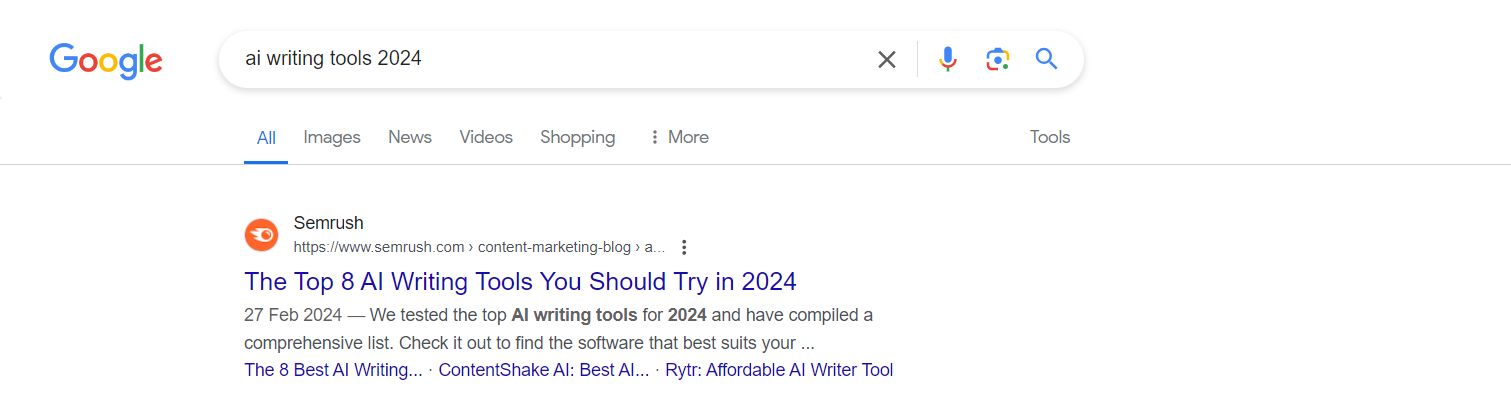Go to the Shopping tab
This screenshot has width=1511, height=408.
(x=578, y=137)
